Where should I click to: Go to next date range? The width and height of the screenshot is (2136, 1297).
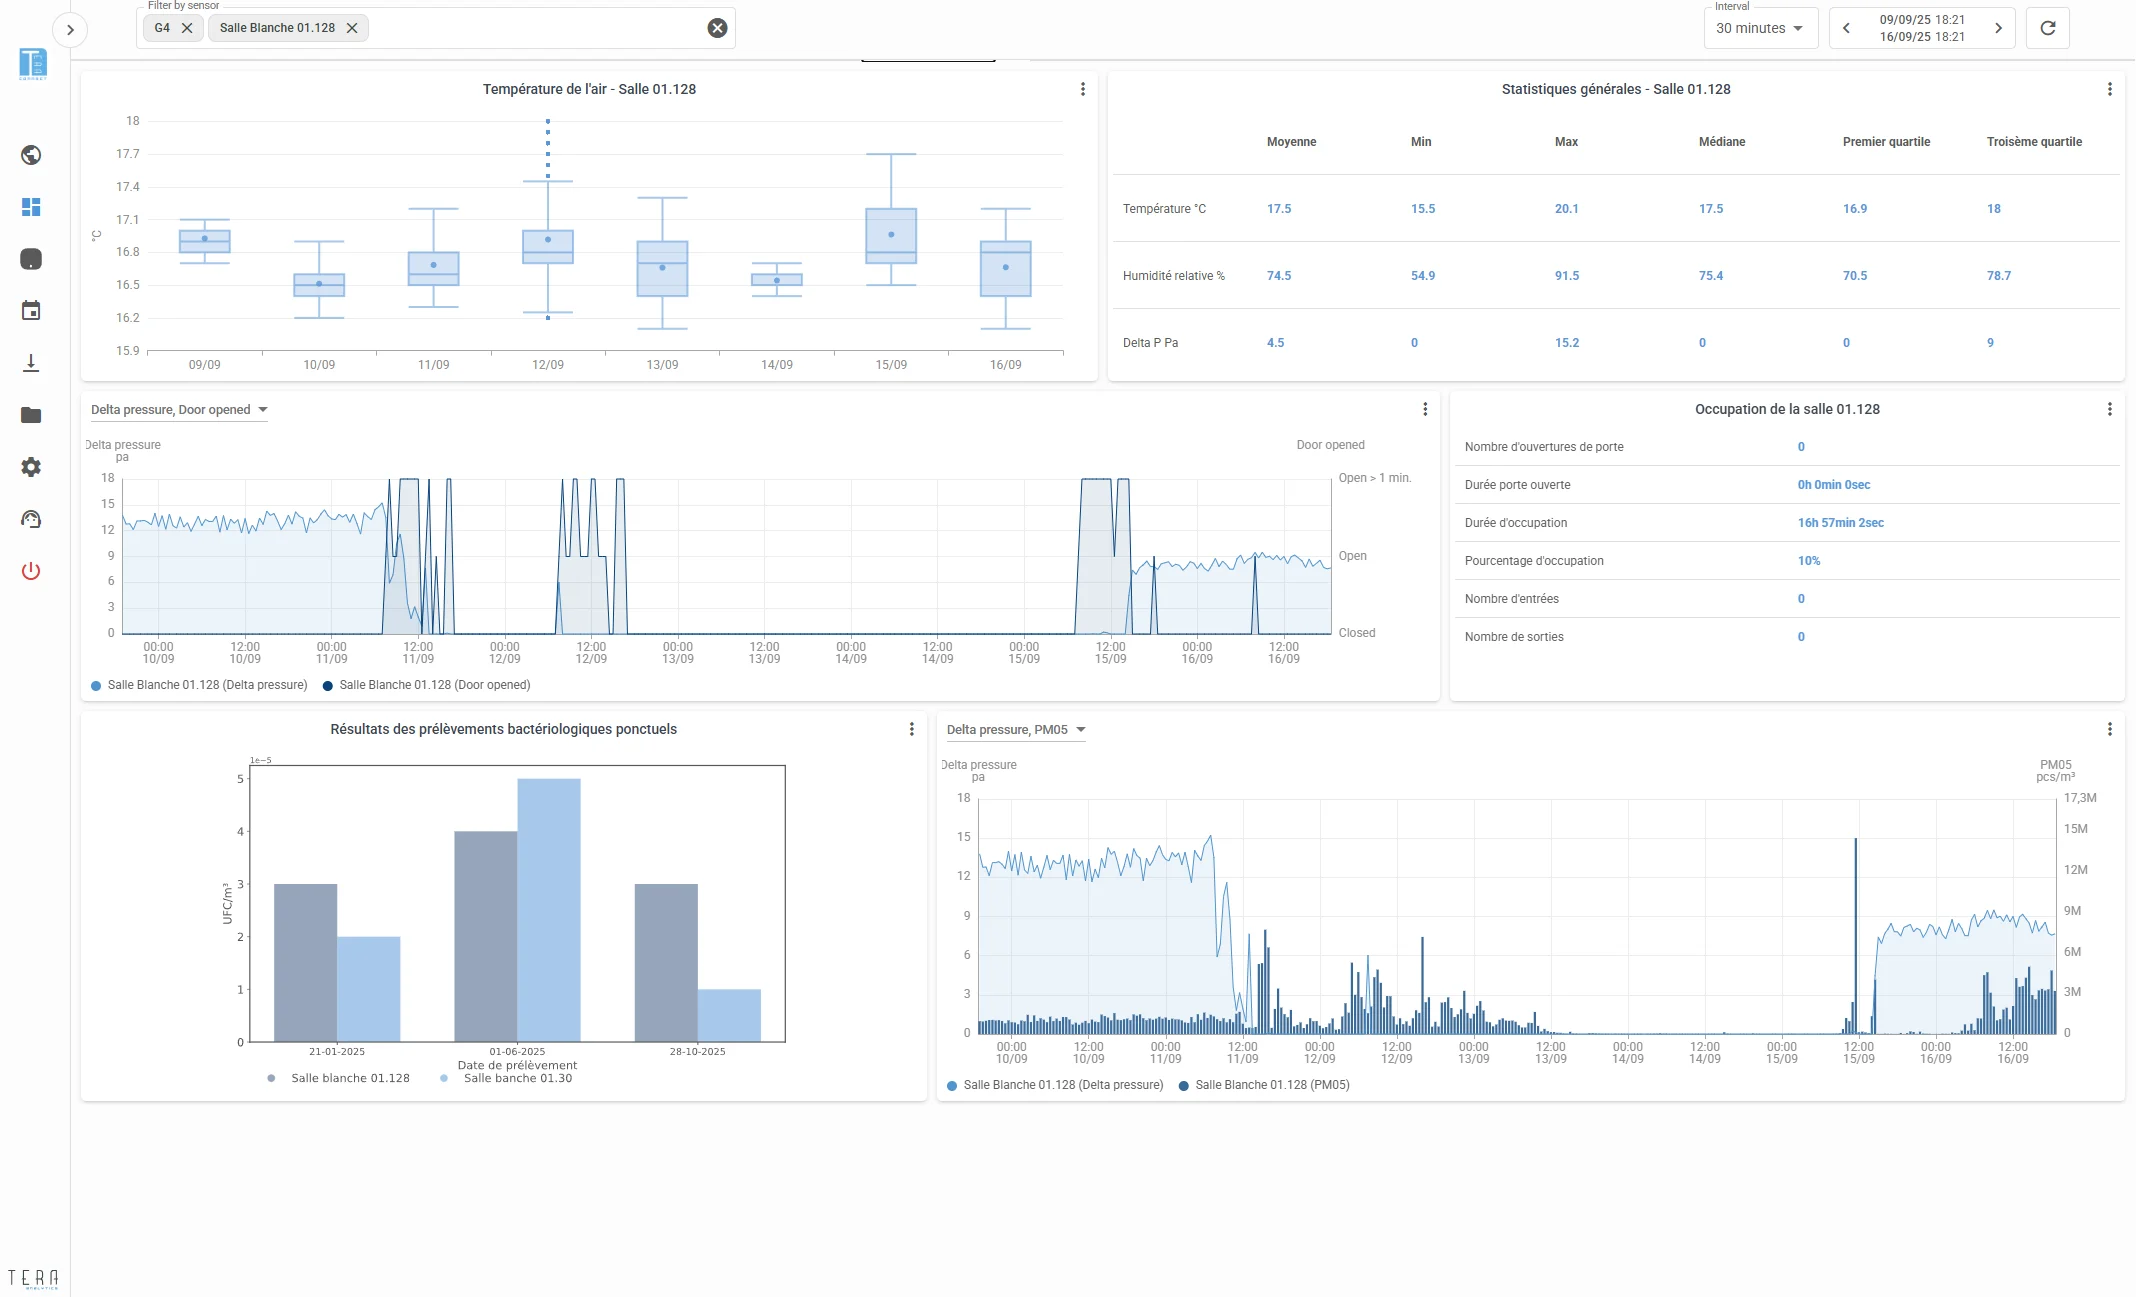pyautogui.click(x=1999, y=28)
